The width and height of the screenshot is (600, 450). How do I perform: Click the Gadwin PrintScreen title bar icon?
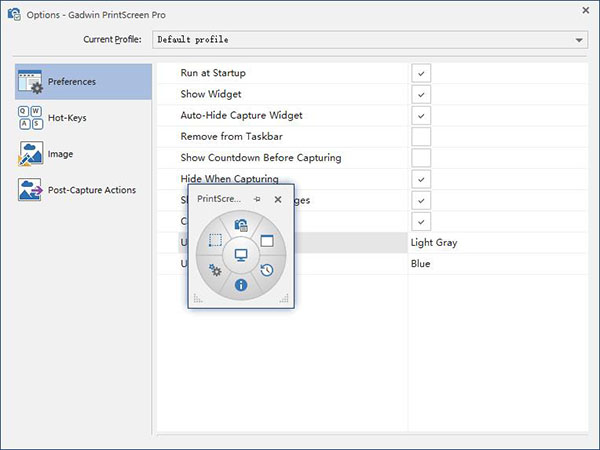point(14,14)
